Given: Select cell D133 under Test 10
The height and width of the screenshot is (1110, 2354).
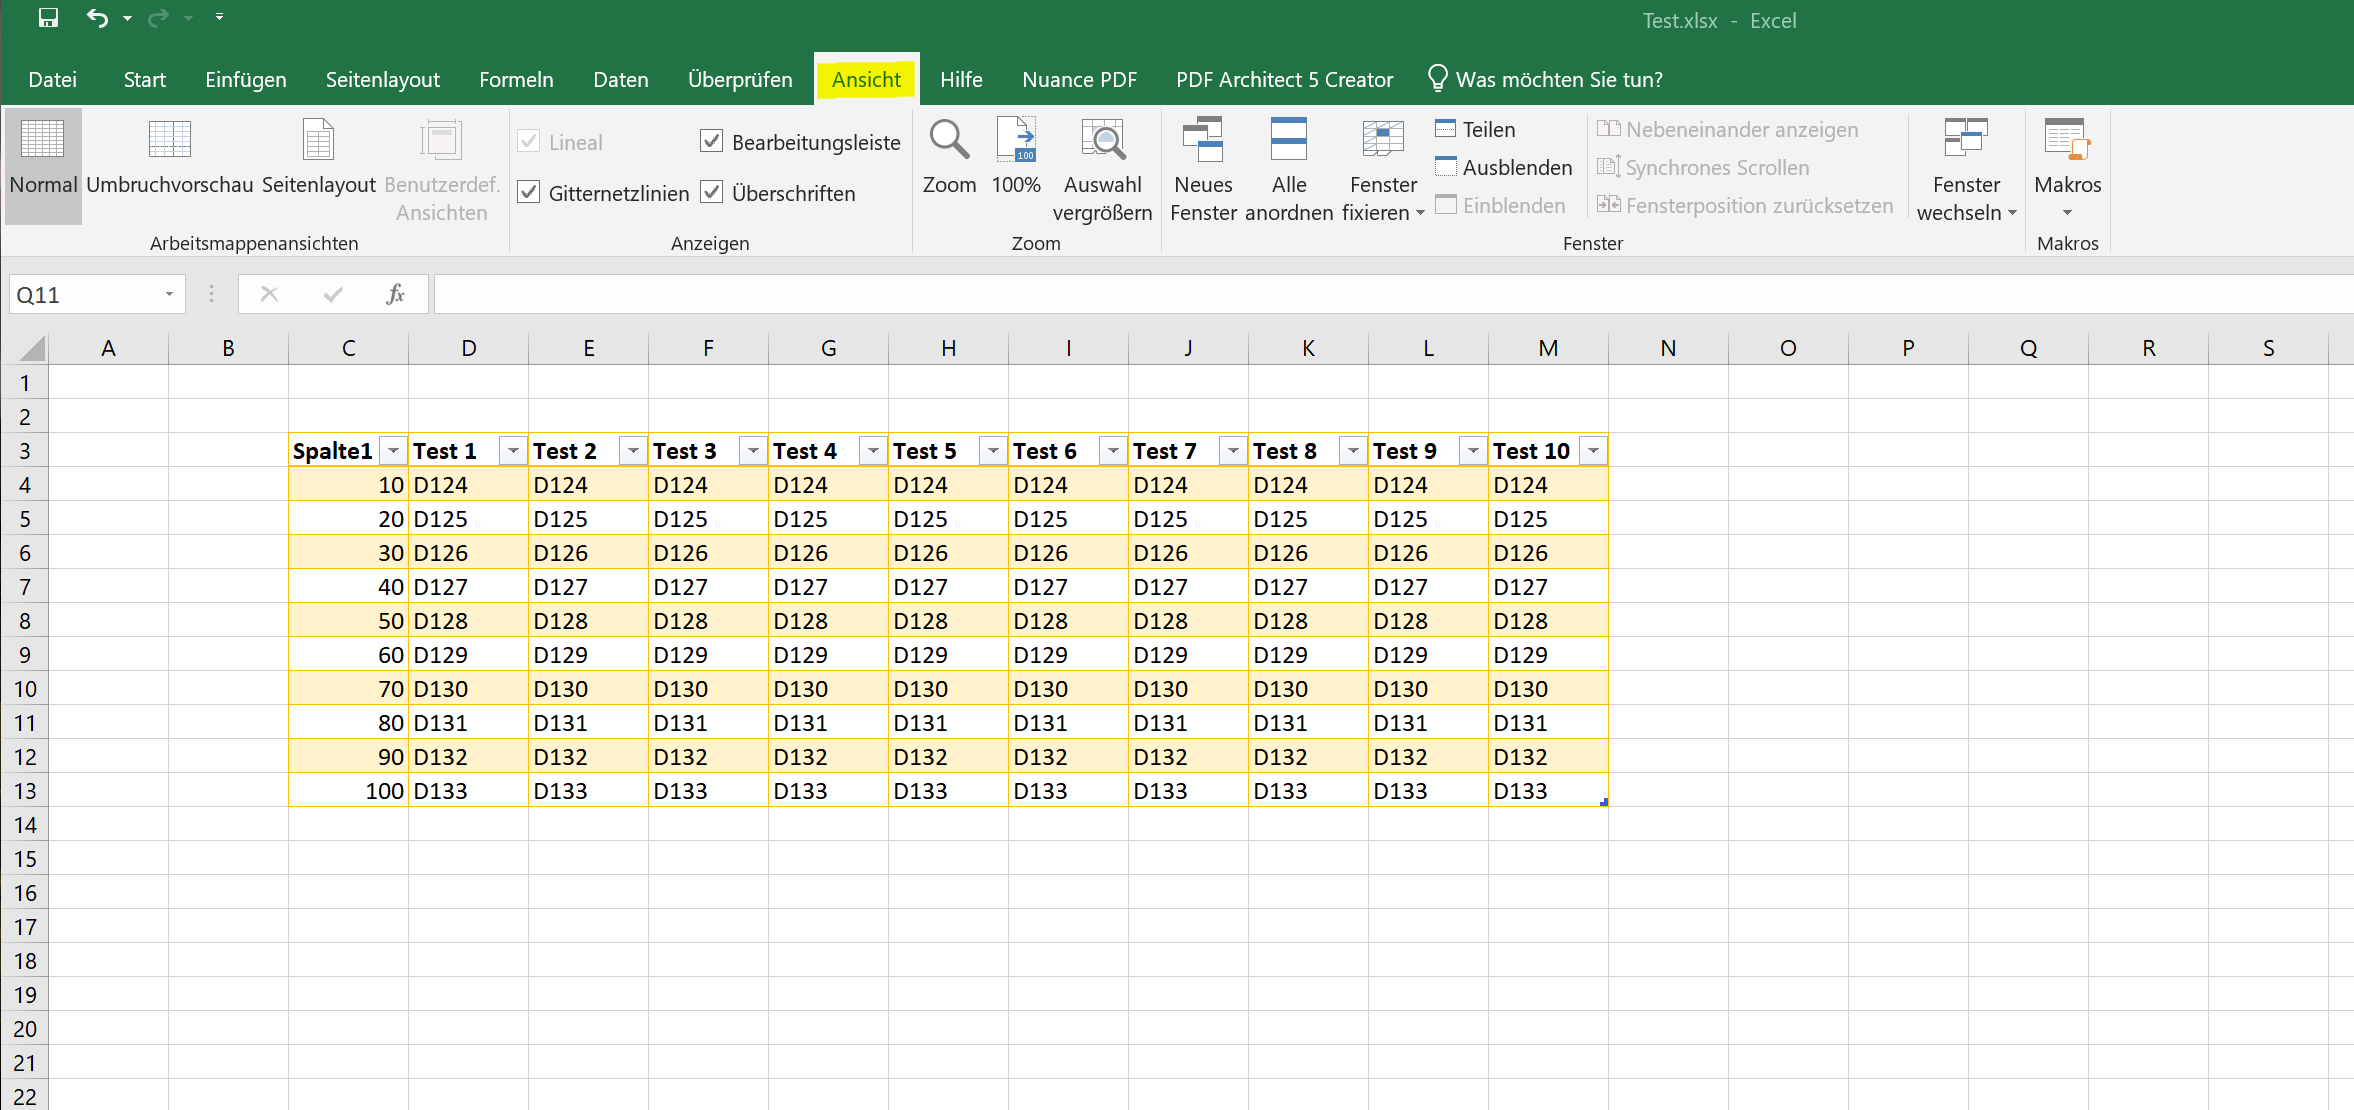Looking at the screenshot, I should click(1548, 791).
